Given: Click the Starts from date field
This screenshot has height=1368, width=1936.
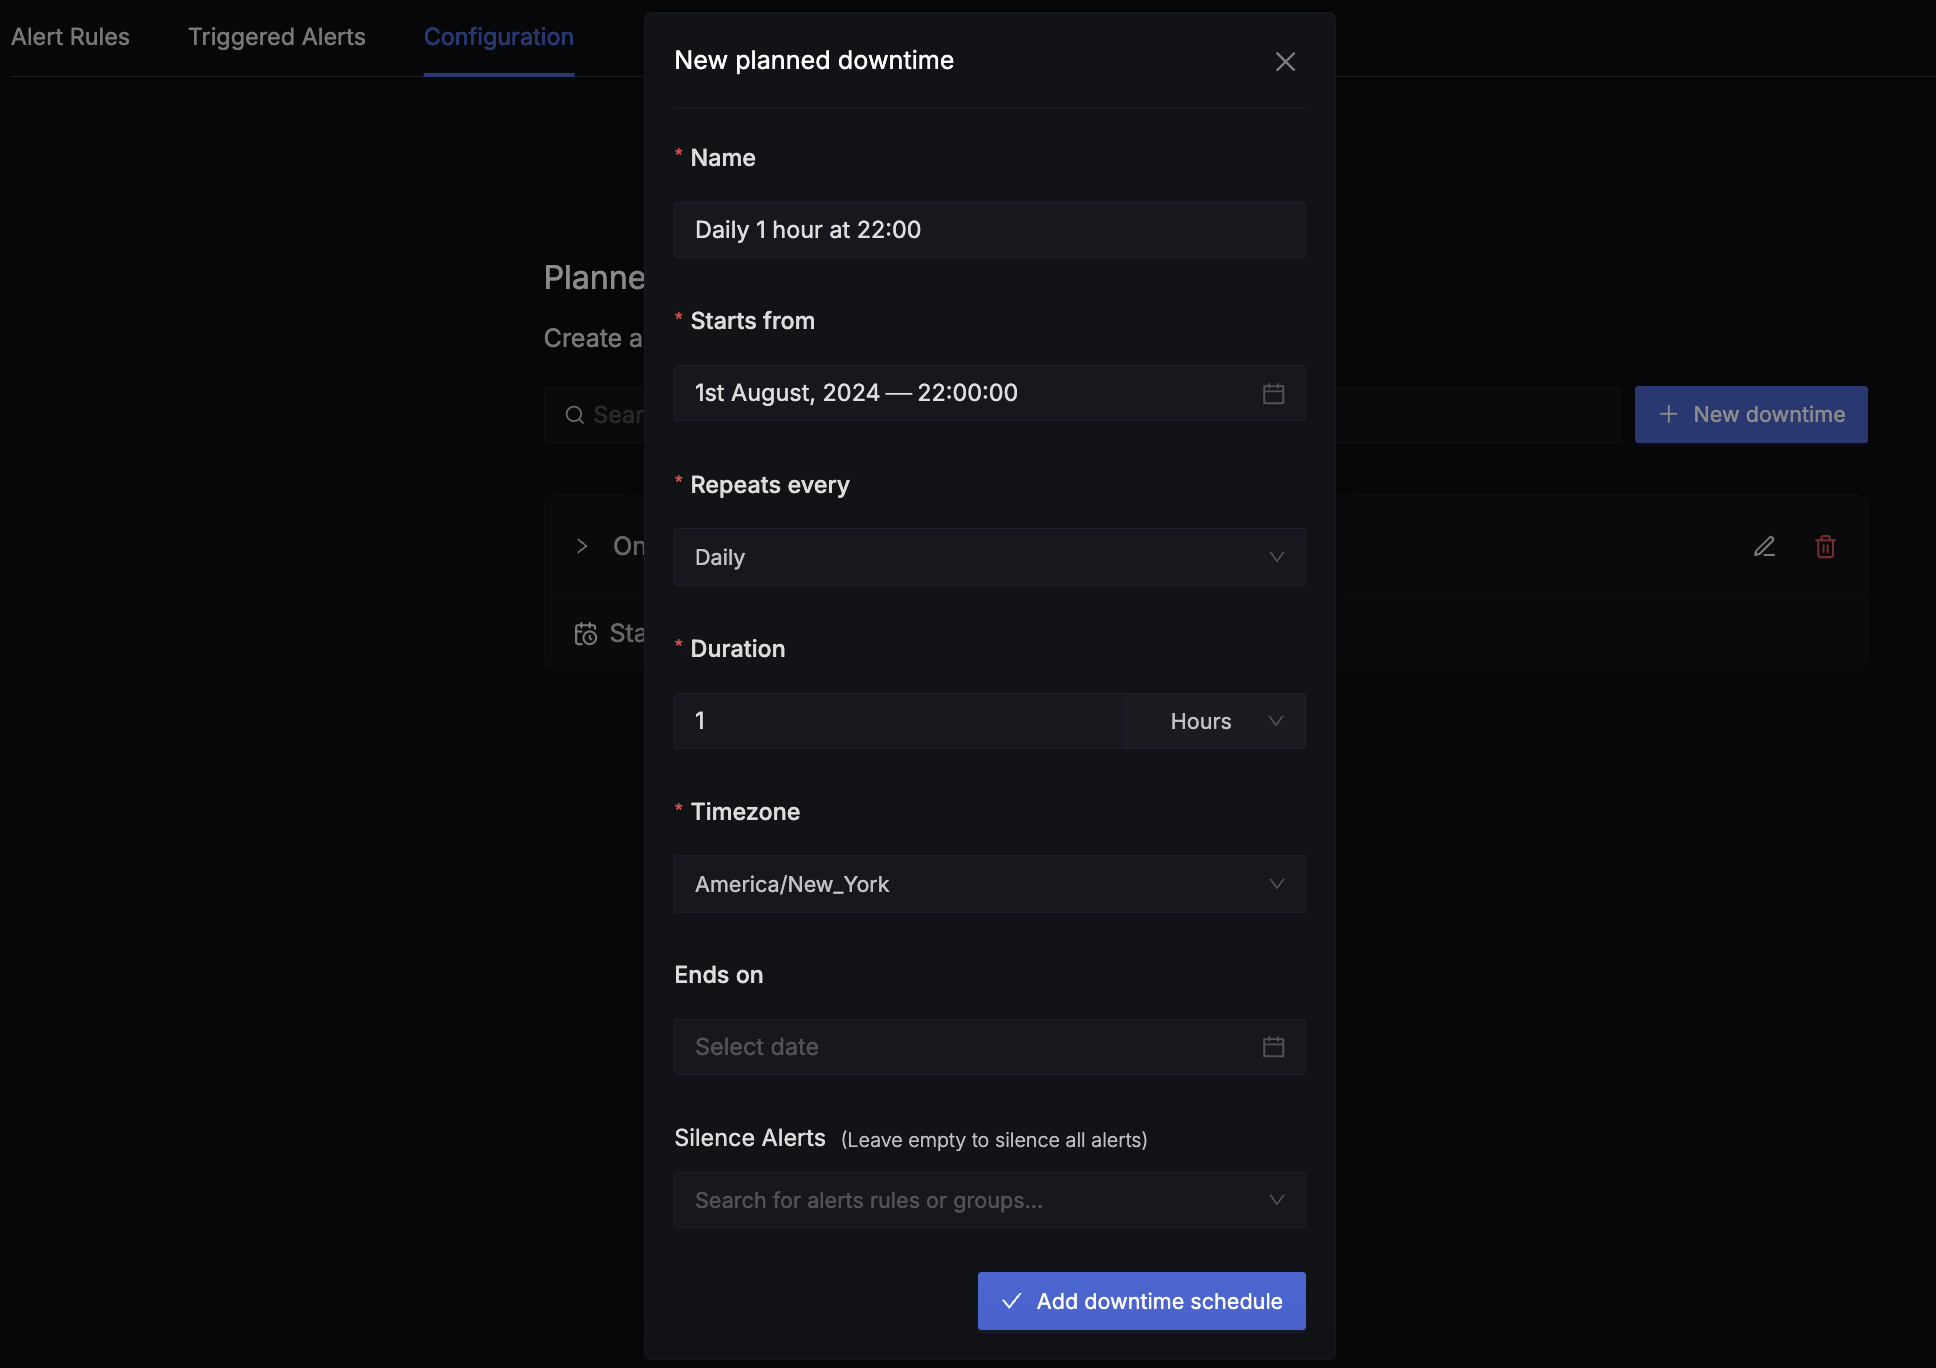Looking at the screenshot, I should [990, 393].
